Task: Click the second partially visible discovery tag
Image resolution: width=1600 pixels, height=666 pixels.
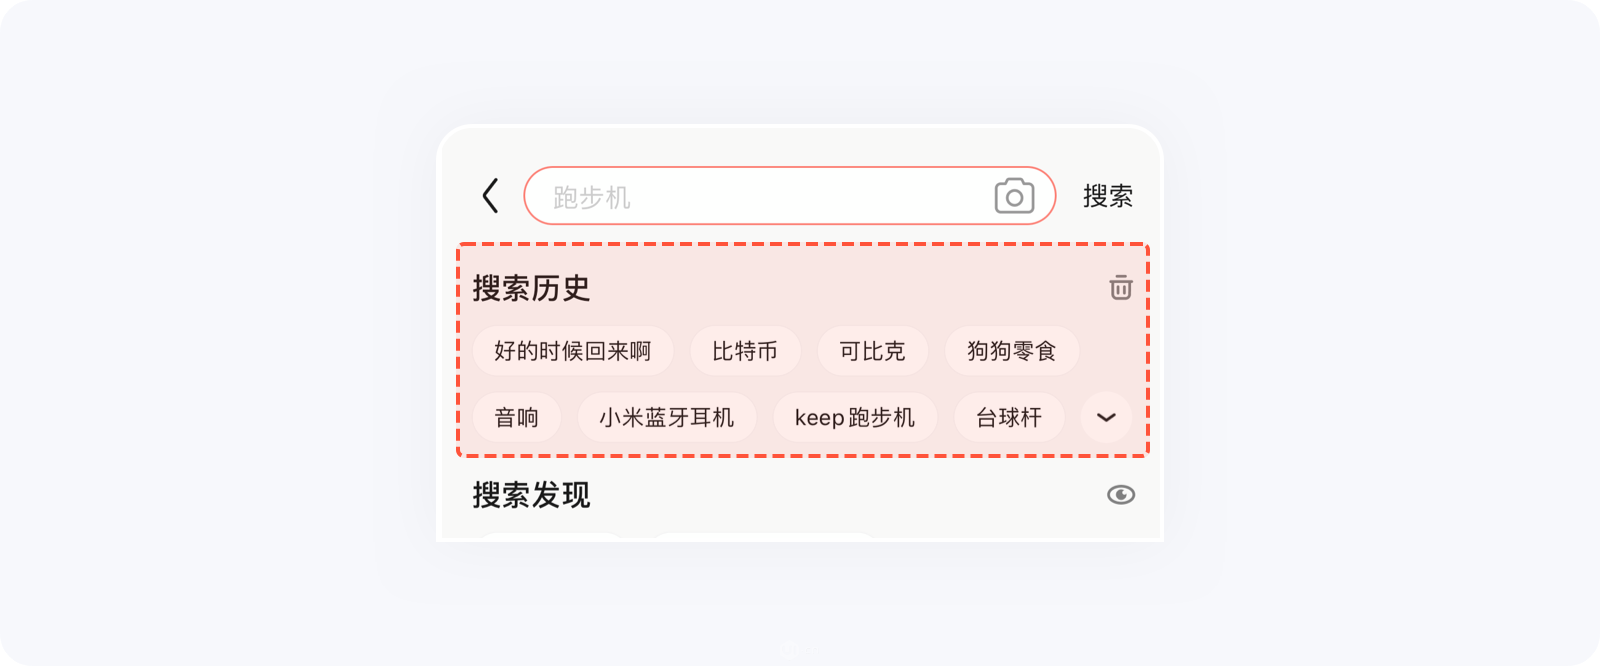Action: pyautogui.click(x=763, y=537)
